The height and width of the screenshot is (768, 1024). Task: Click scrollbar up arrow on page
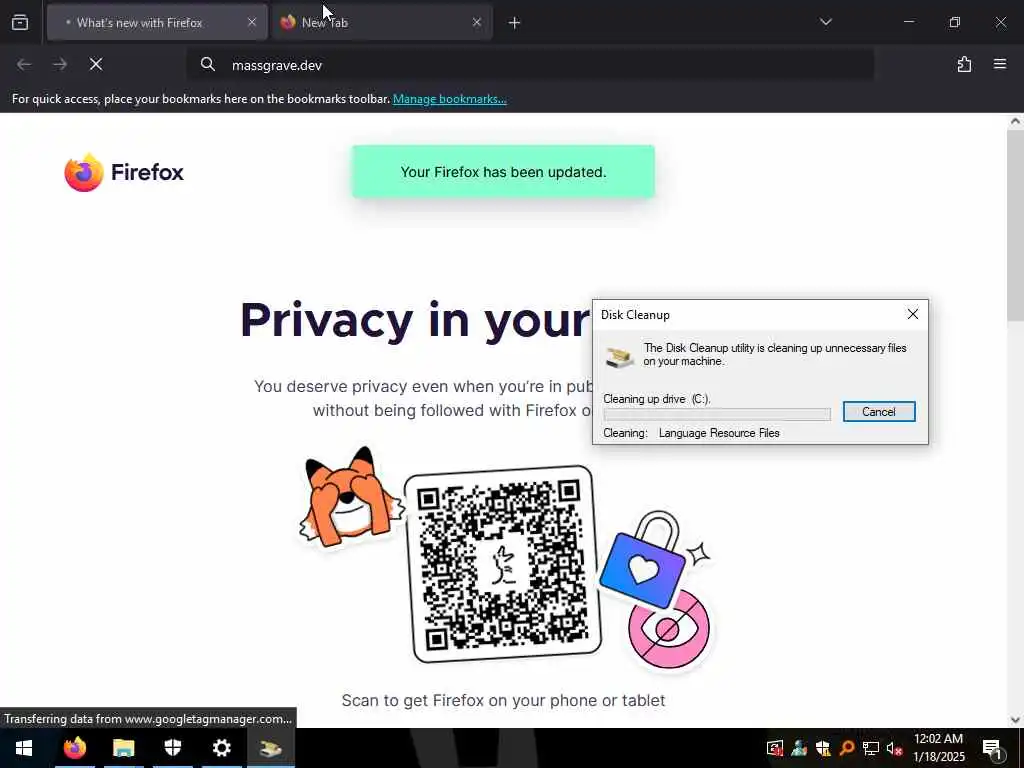1016,121
